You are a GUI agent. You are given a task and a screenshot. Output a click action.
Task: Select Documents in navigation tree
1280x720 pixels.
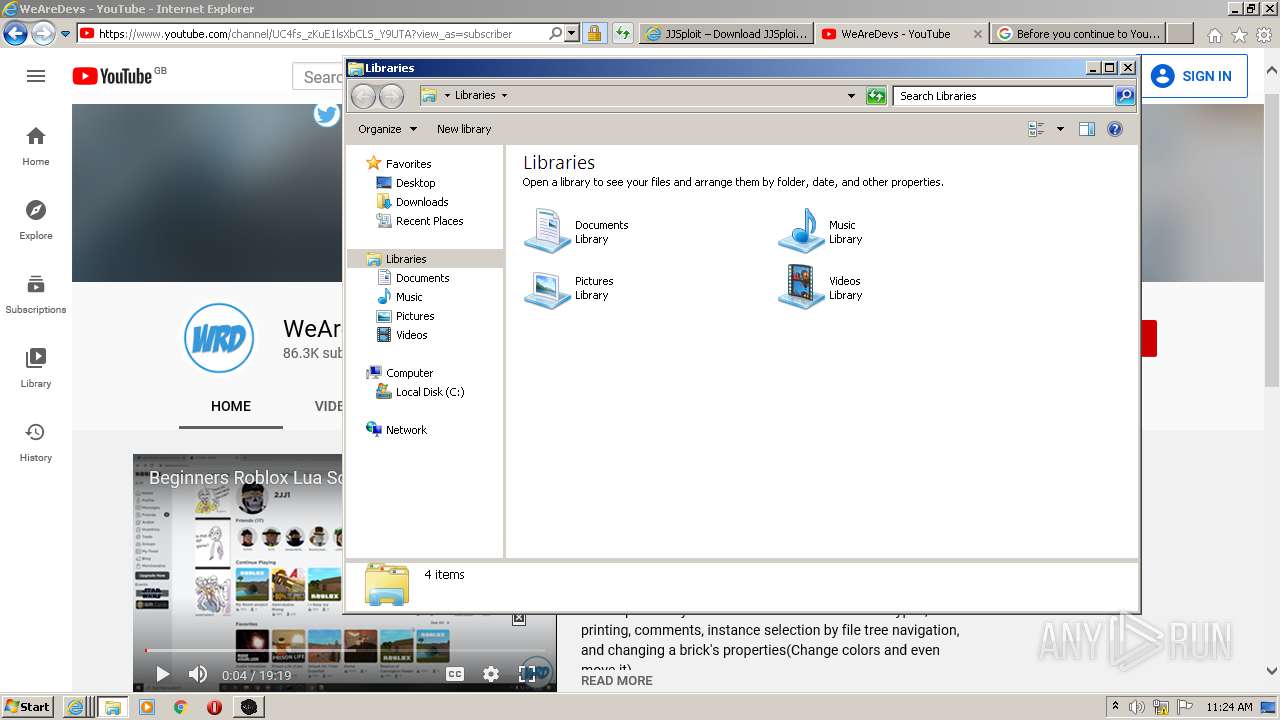pos(413,278)
